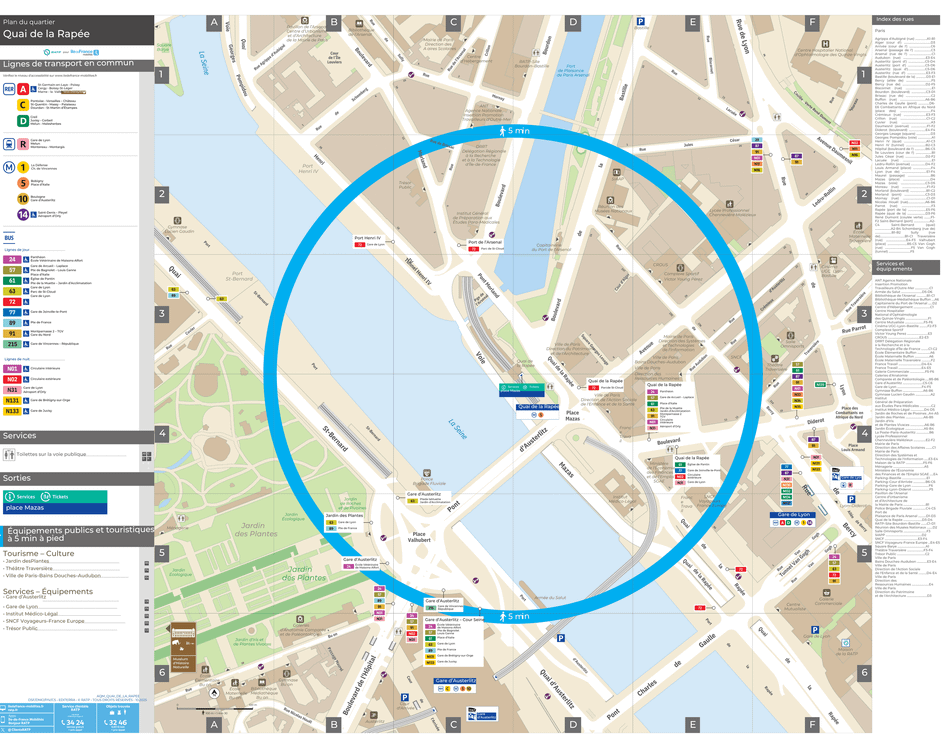Image resolution: width=944 pixels, height=748 pixels.
Task: Select the yellow N31 Noctilien color swatch
Action: (x=13, y=390)
